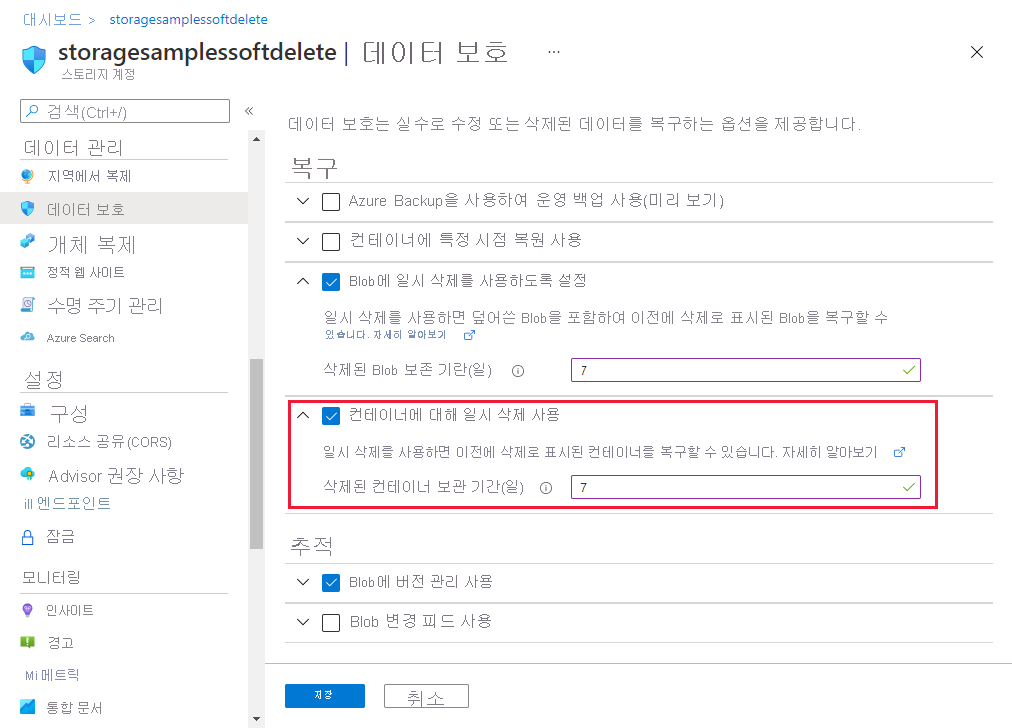The image size is (1012, 728).
Task: Enable Azure Backup 운영 백업 checkbox
Action: click(x=331, y=201)
